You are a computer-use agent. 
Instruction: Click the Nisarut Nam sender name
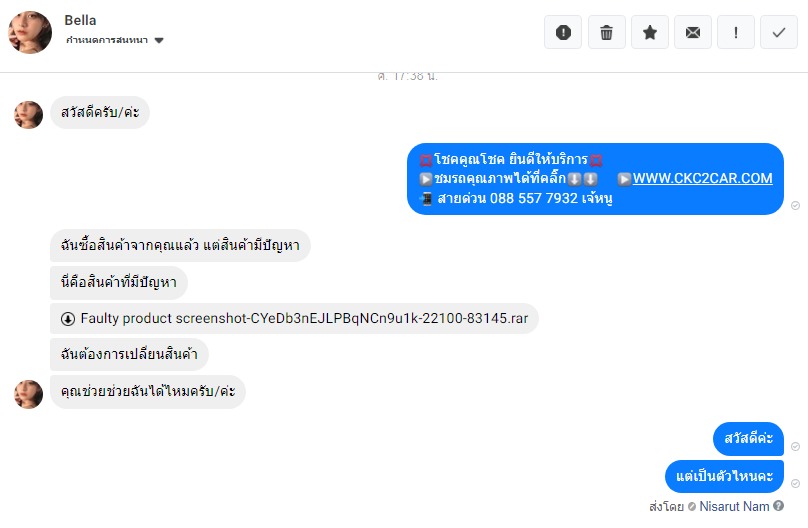tap(734, 506)
